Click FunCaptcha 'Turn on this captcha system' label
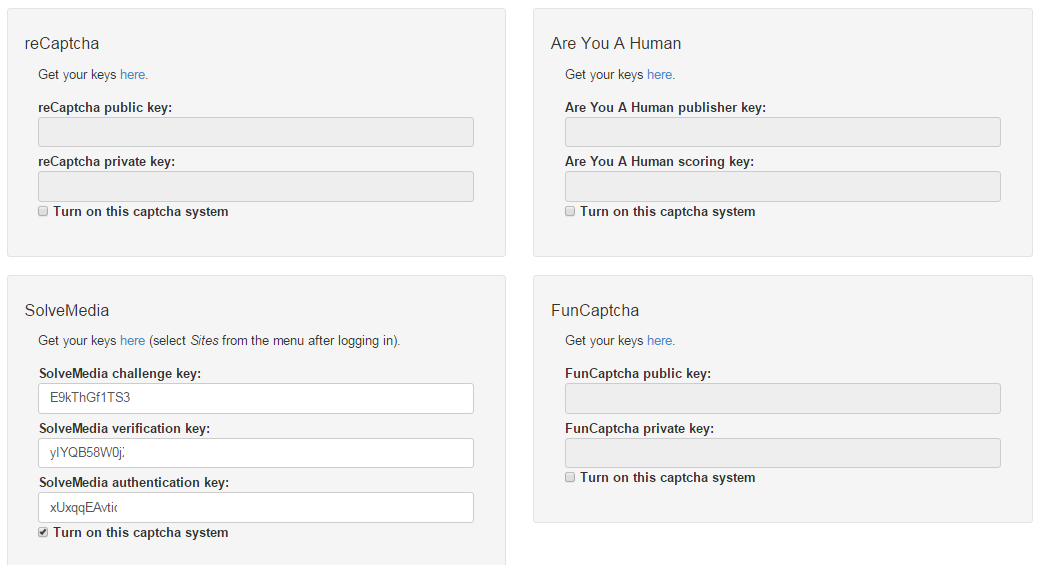Image resolution: width=1043 pixels, height=565 pixels. coord(667,478)
